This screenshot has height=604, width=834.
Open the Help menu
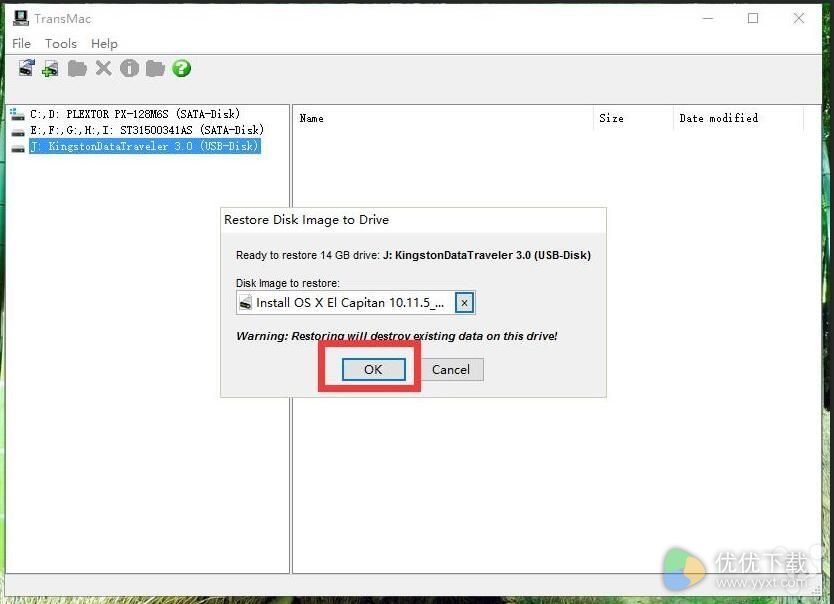click(x=104, y=44)
